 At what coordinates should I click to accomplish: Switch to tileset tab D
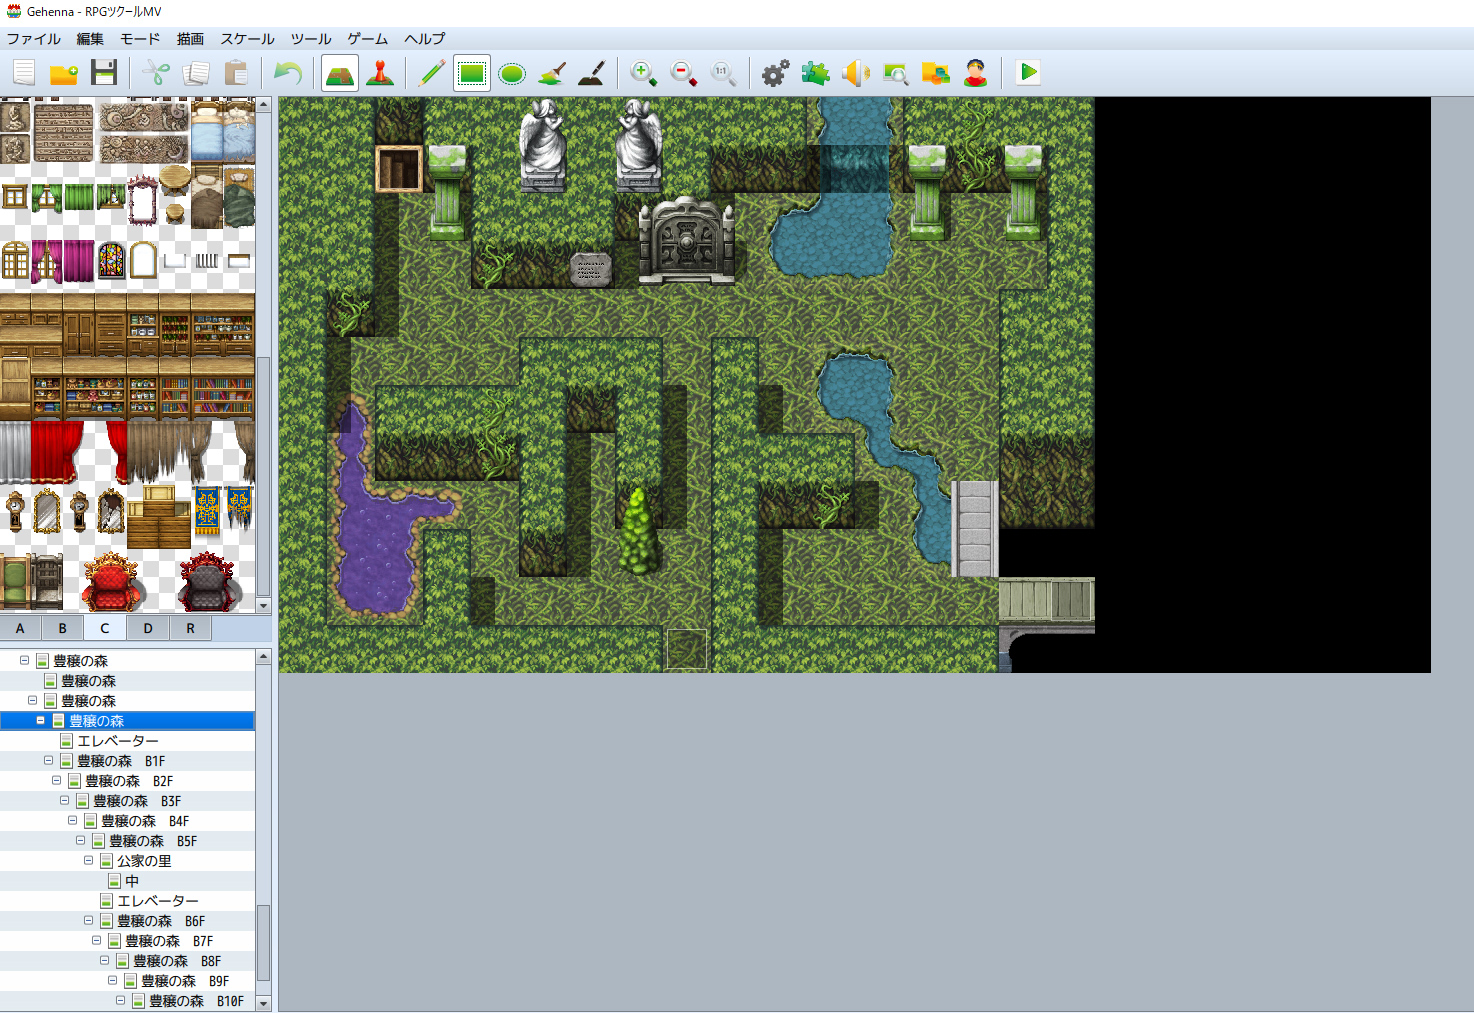click(x=148, y=628)
